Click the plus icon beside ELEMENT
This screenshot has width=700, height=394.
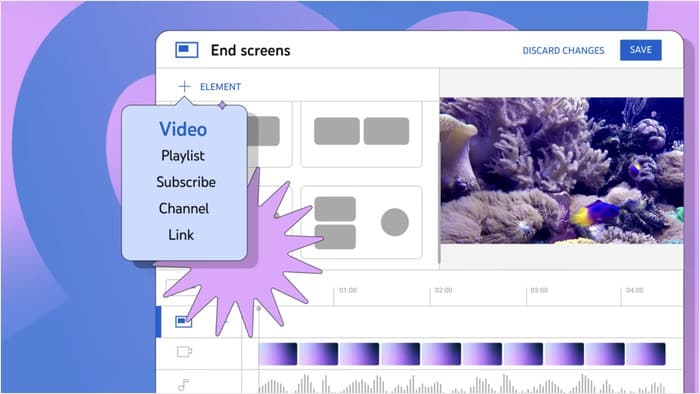click(x=184, y=86)
